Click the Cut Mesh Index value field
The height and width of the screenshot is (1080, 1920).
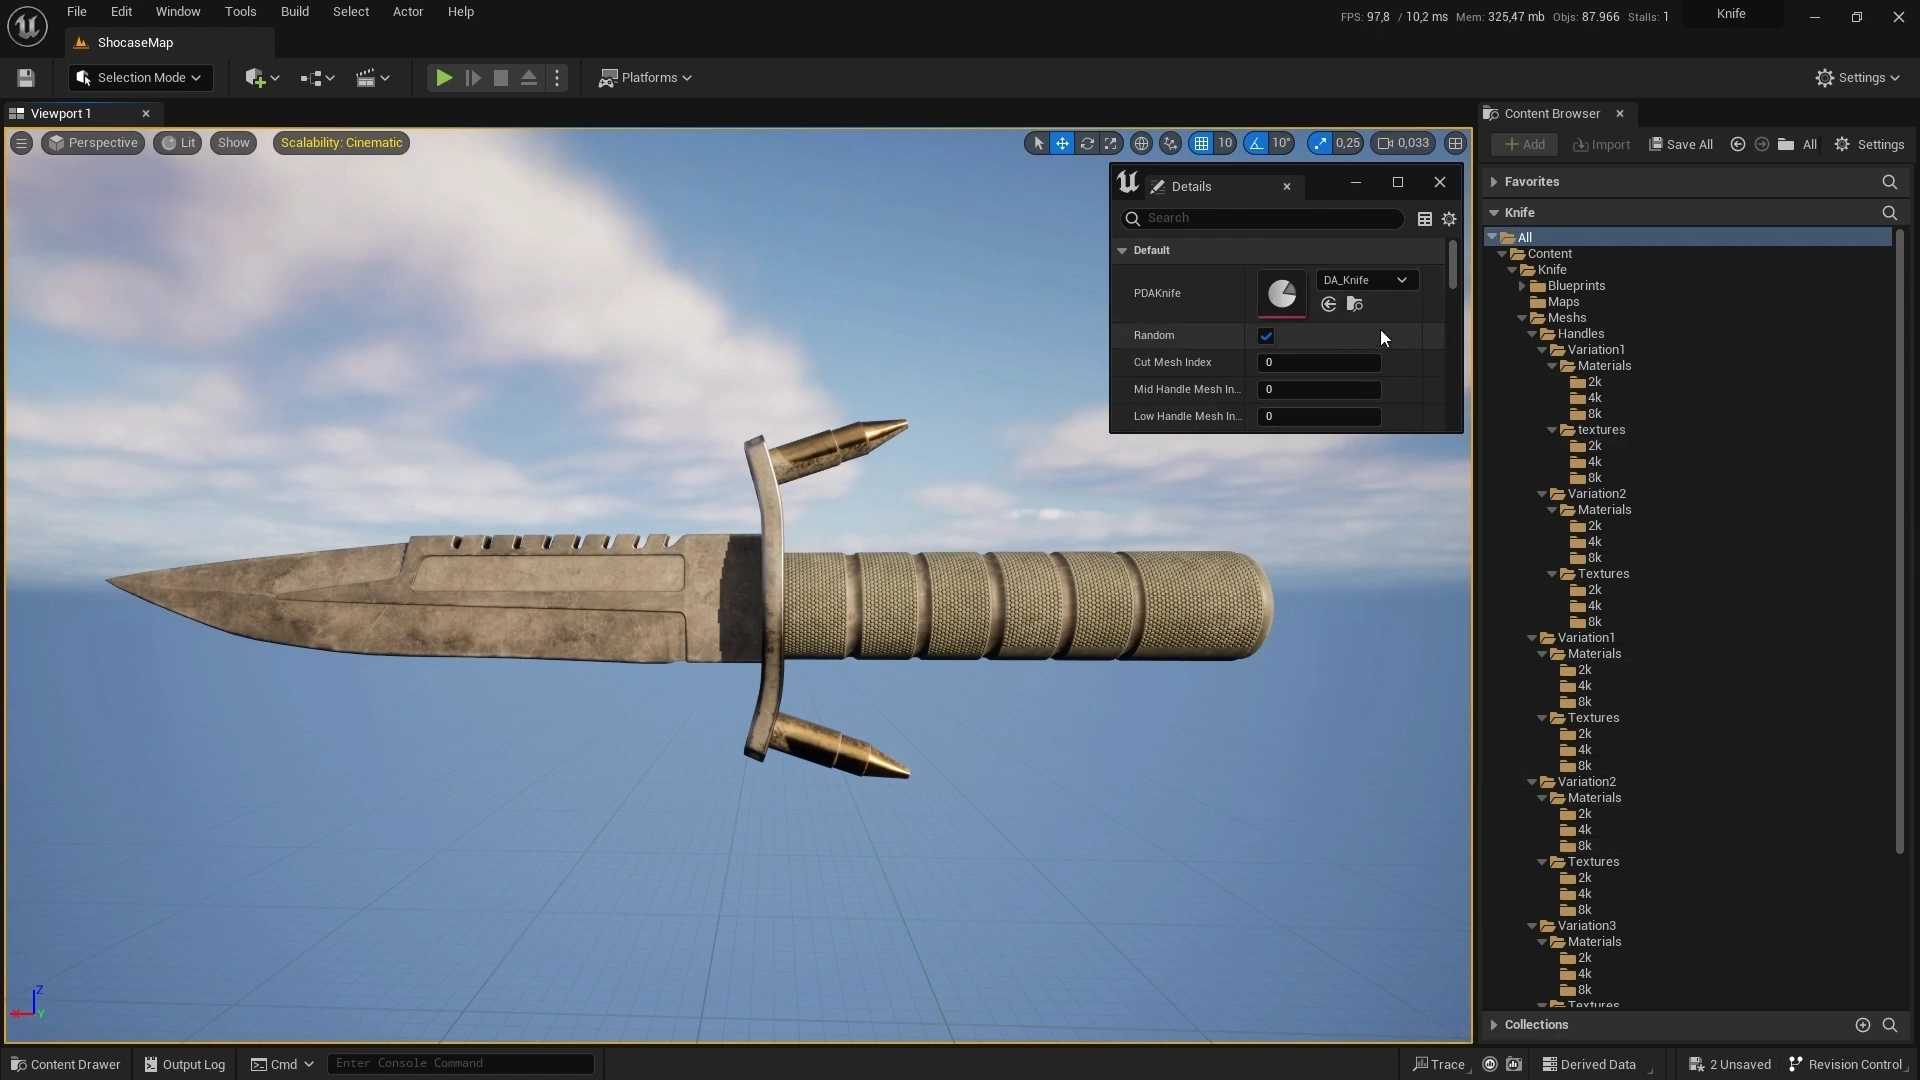pos(1318,363)
